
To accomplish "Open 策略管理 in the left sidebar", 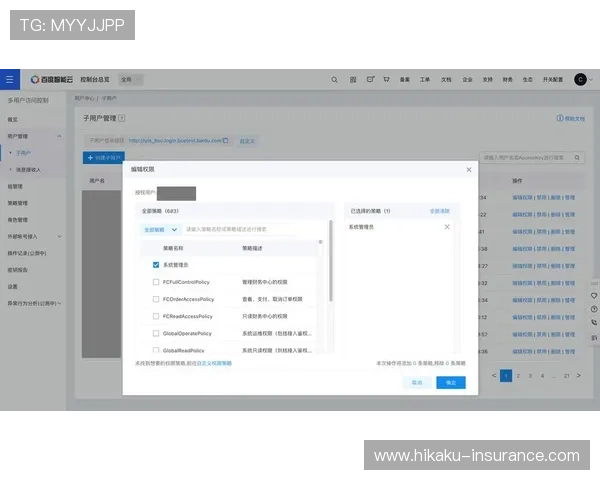I will click(18, 203).
